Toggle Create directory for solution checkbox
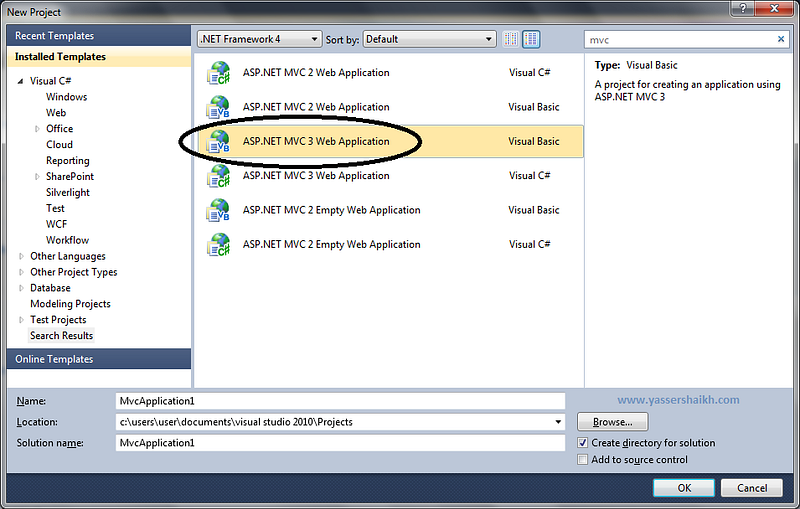 (x=582, y=443)
